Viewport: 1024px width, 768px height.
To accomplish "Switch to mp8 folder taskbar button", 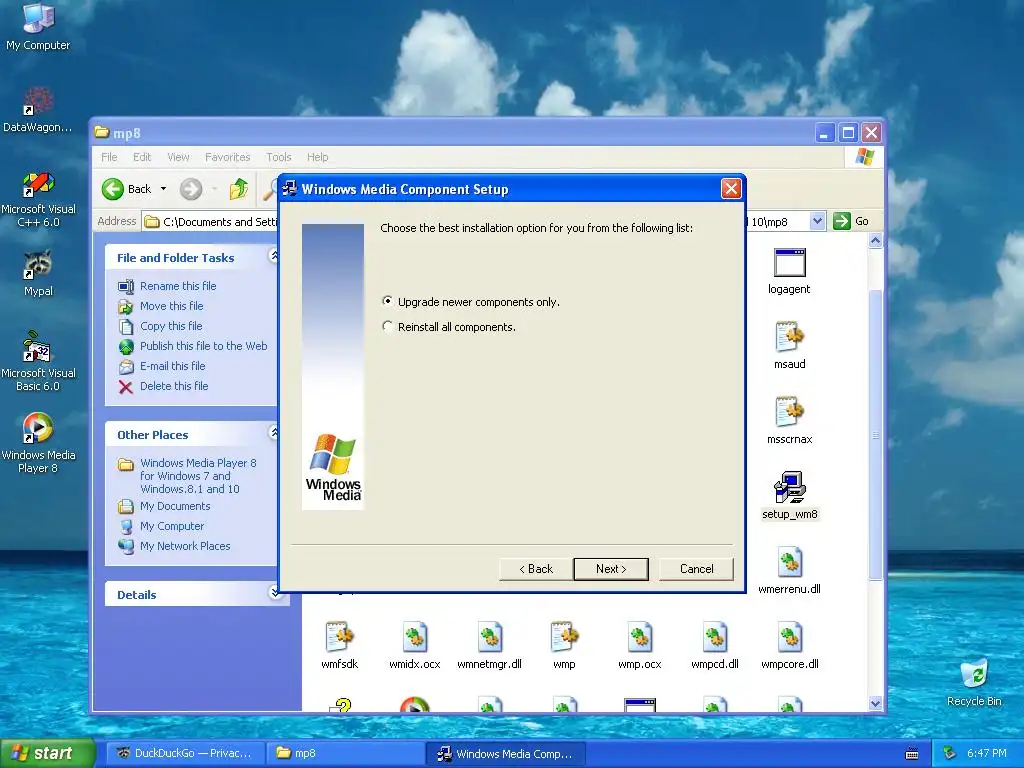I will pyautogui.click(x=344, y=753).
